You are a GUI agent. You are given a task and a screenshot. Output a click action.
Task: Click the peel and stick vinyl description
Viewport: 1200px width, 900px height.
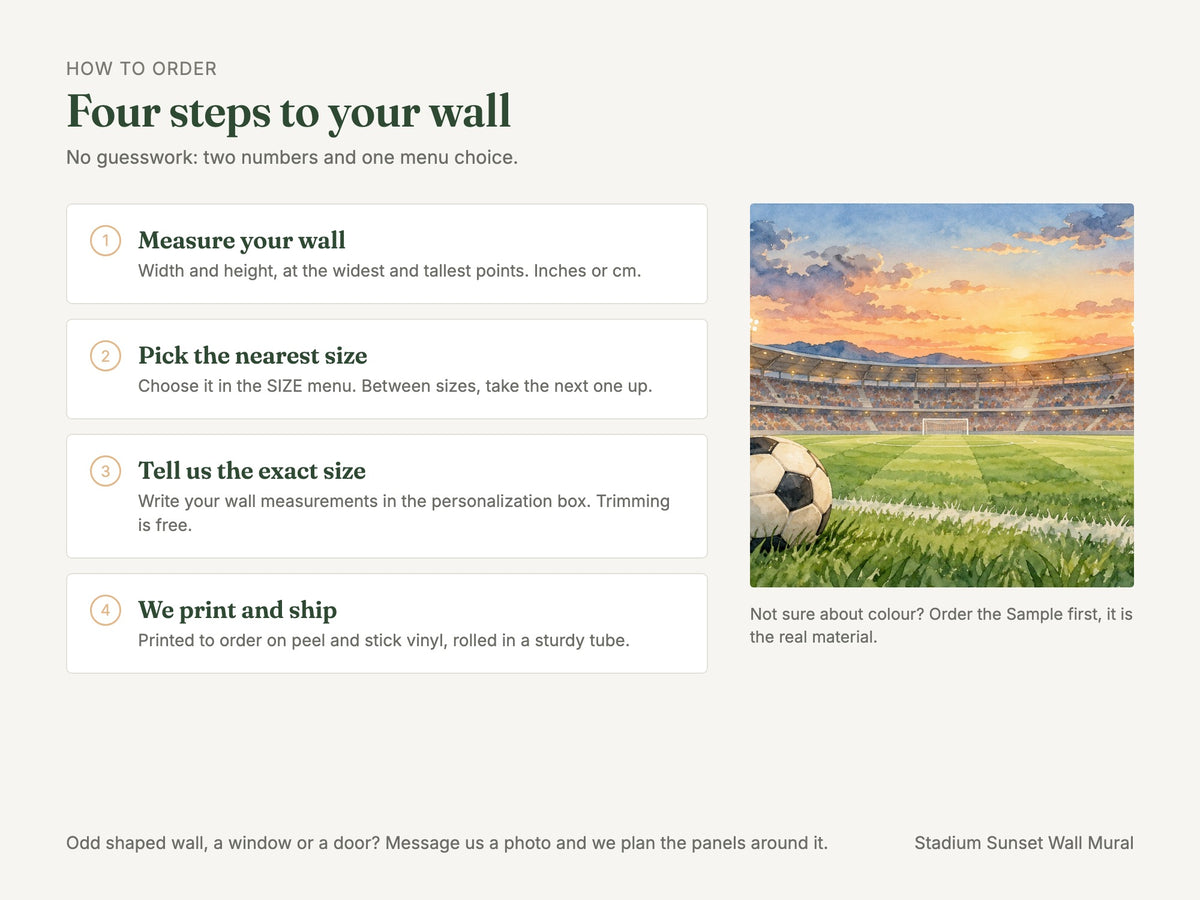[384, 640]
